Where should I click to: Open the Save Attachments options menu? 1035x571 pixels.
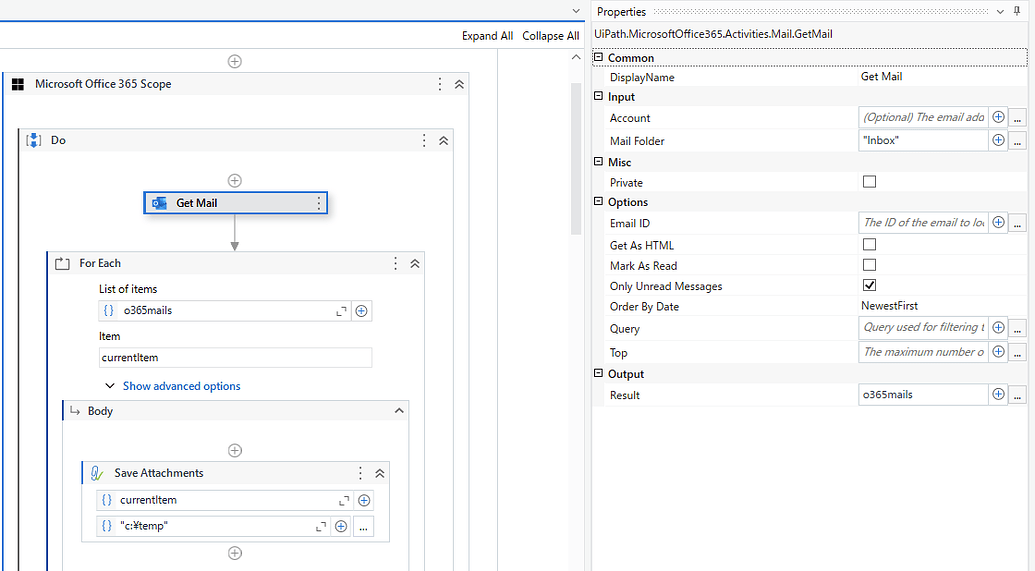(x=360, y=473)
